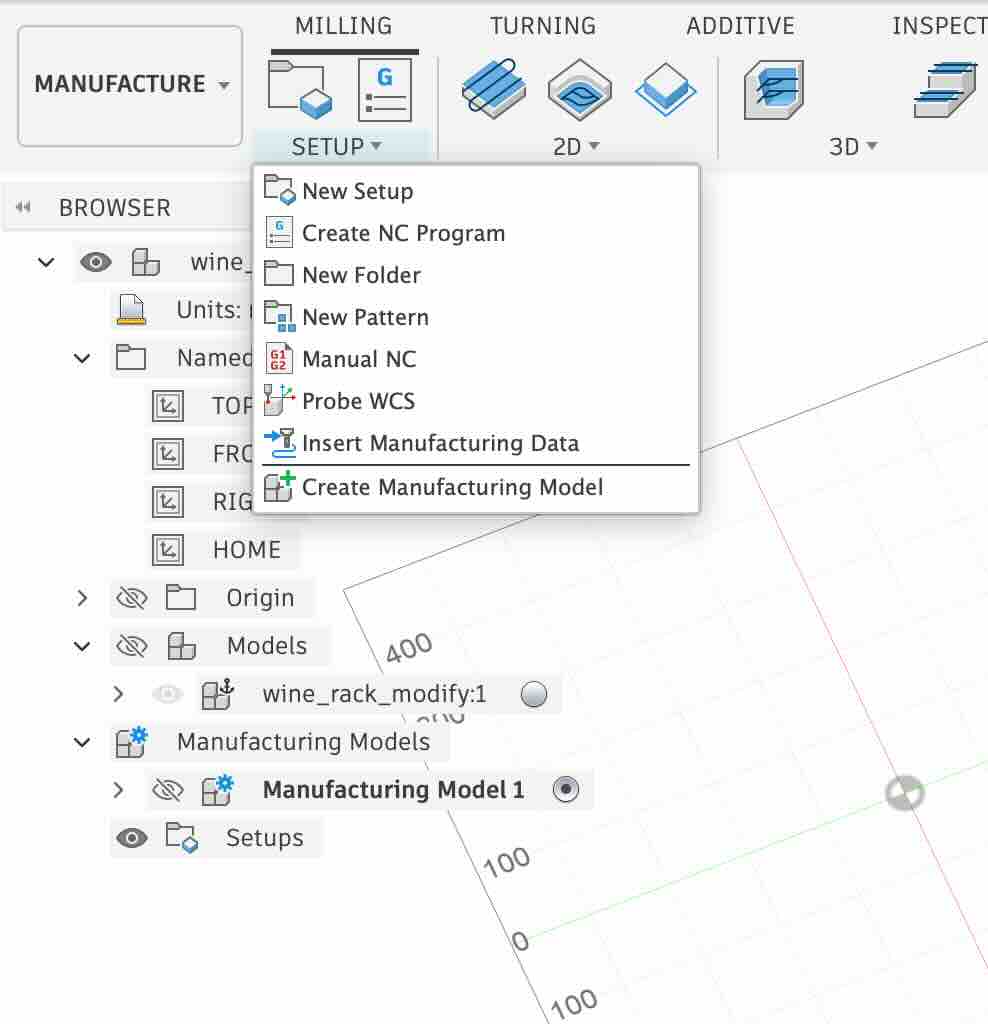Viewport: 988px width, 1024px height.
Task: Click the Models component icon
Action: click(182, 645)
